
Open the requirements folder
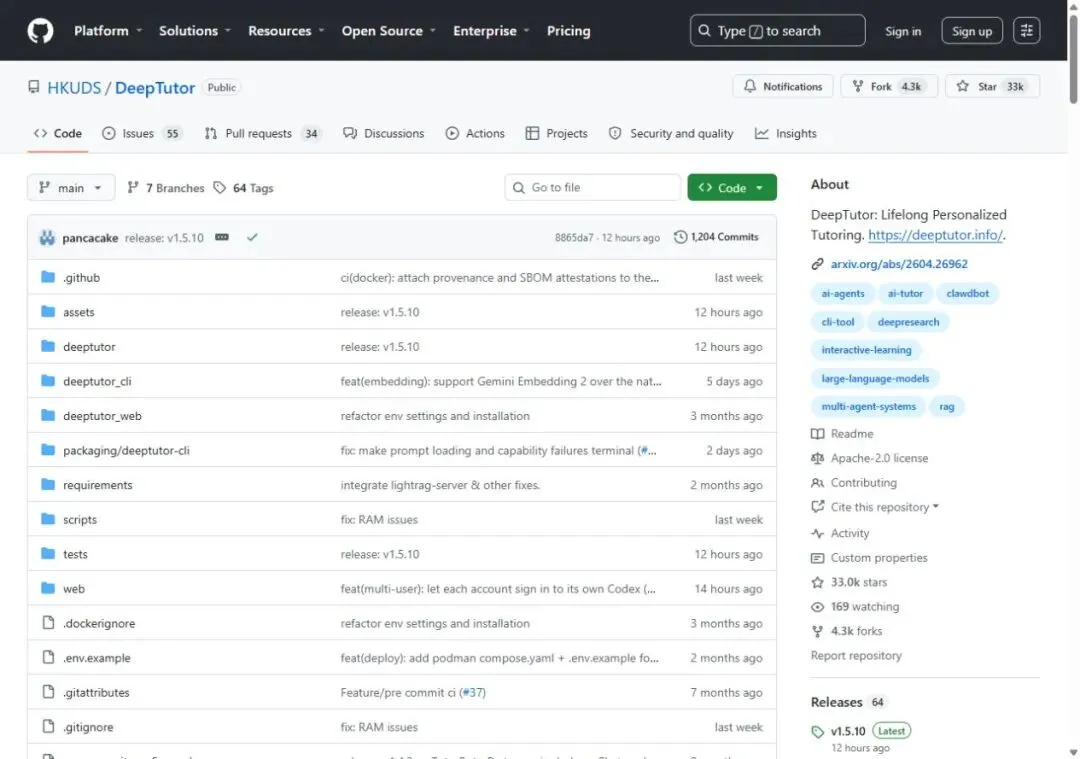tap(98, 485)
